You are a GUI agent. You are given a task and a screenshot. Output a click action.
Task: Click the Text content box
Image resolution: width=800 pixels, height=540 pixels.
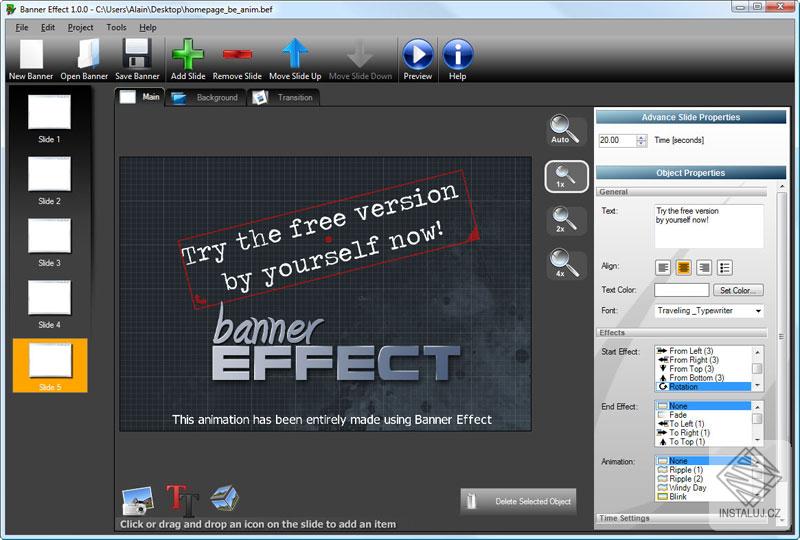[x=709, y=227]
